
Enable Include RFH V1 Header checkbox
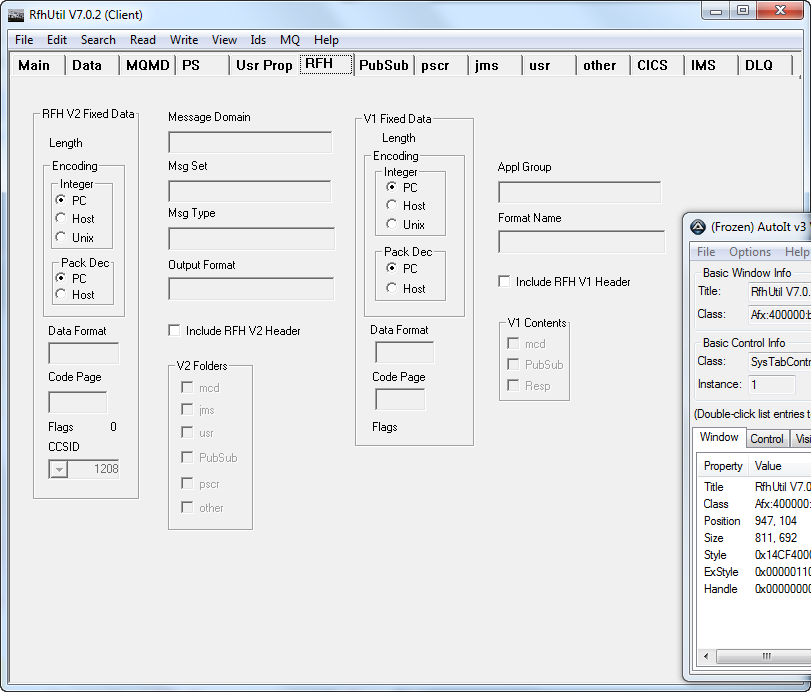504,281
